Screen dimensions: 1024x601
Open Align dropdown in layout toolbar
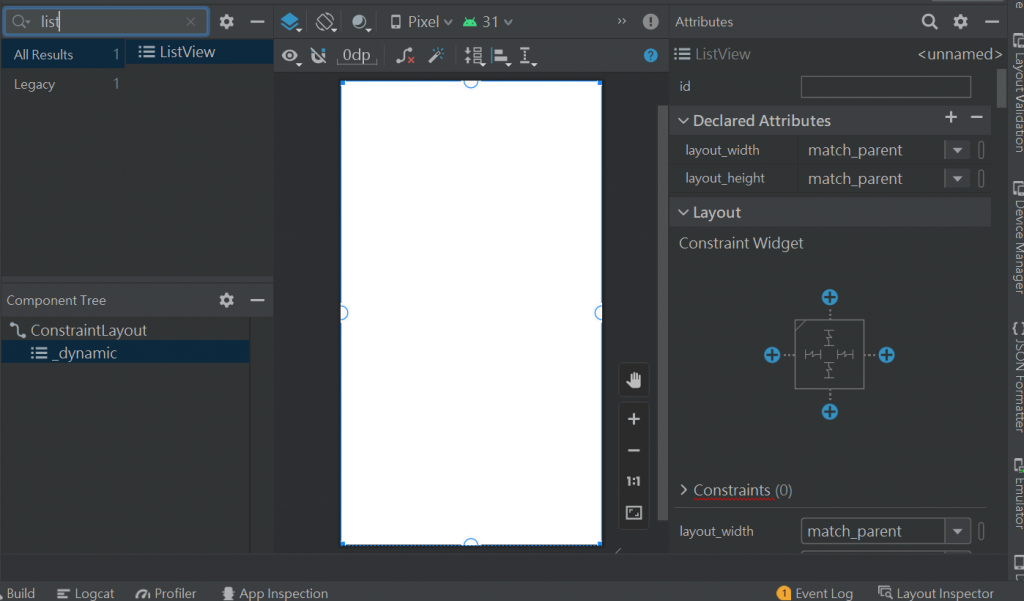coord(501,57)
